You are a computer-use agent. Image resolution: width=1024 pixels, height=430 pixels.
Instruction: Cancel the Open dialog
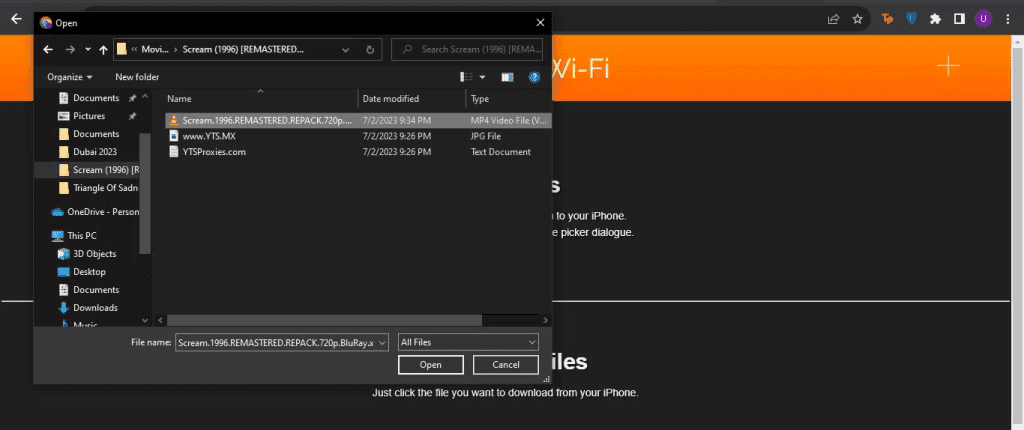tap(505, 365)
